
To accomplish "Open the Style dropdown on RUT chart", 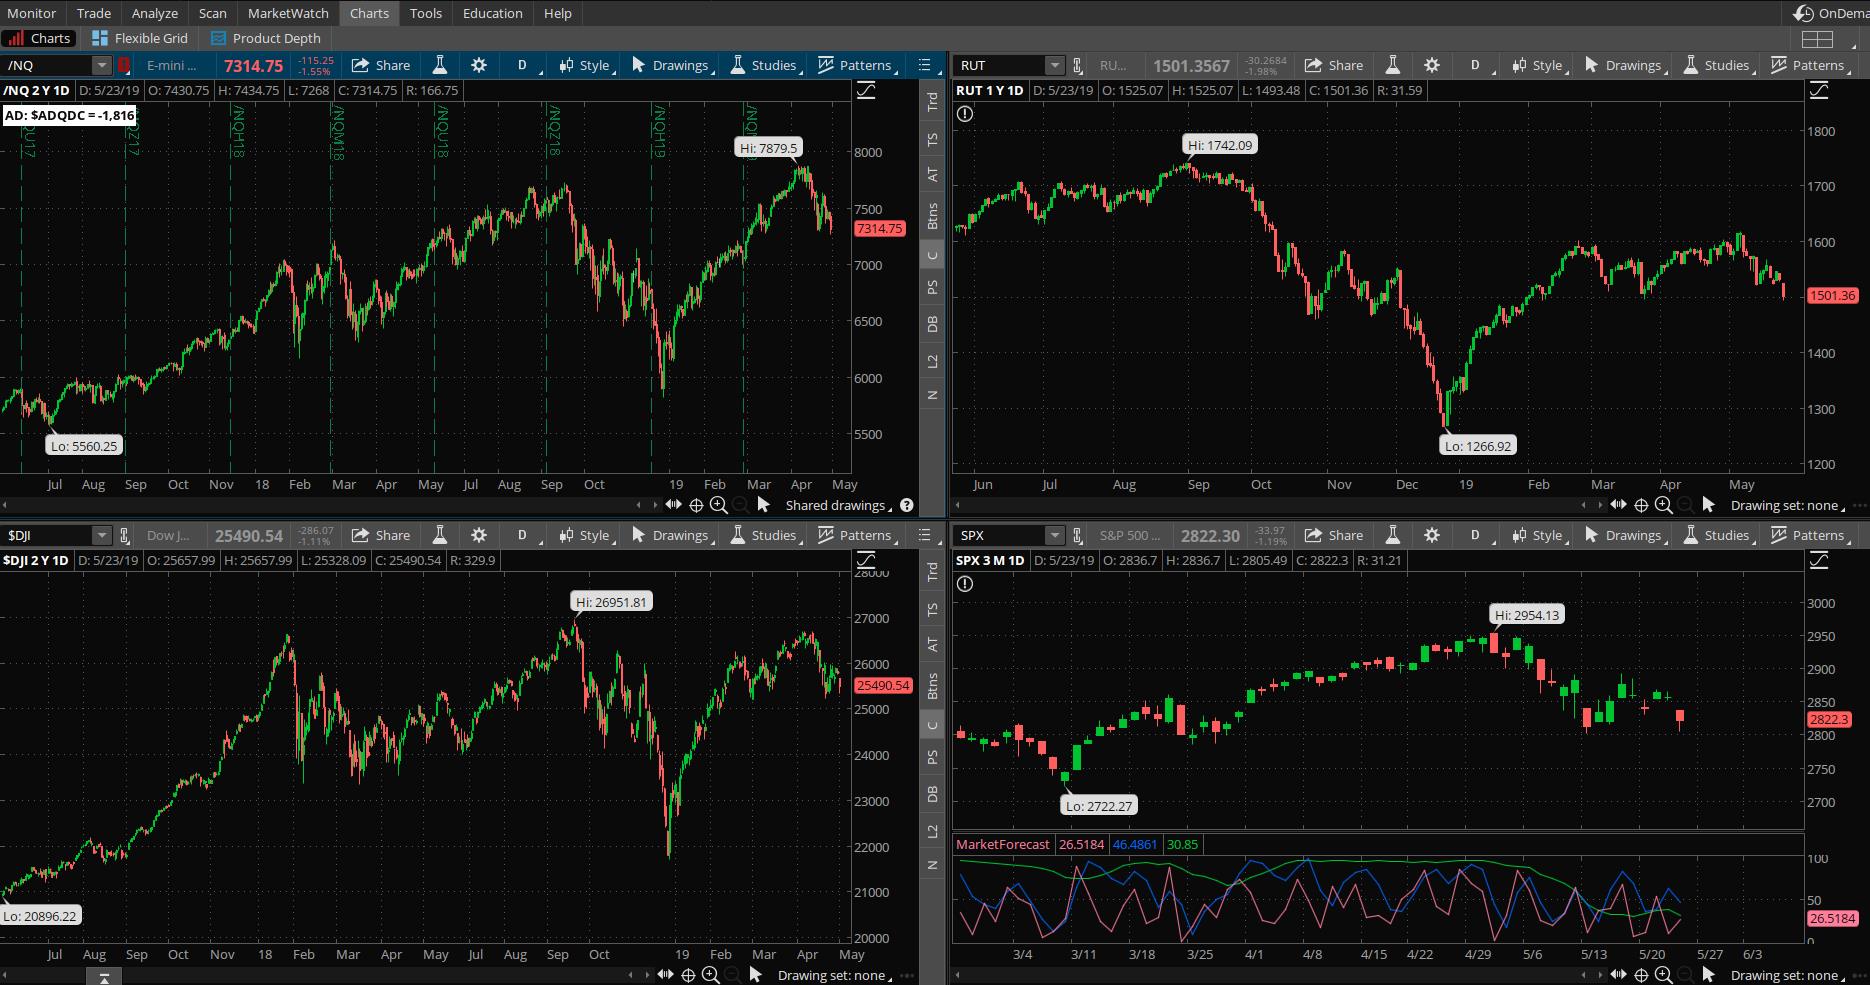I will click(1539, 65).
